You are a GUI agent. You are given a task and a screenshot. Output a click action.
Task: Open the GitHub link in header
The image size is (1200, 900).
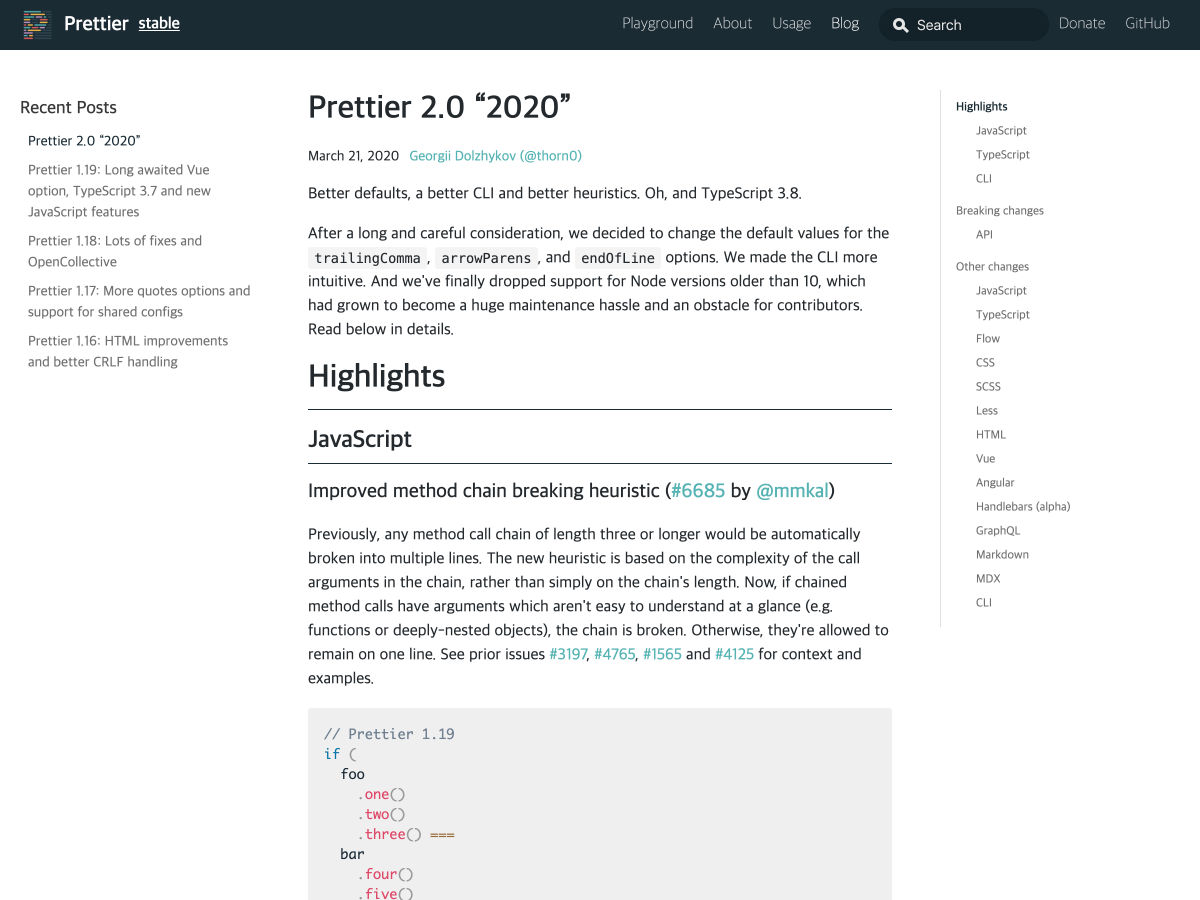[x=1146, y=23]
